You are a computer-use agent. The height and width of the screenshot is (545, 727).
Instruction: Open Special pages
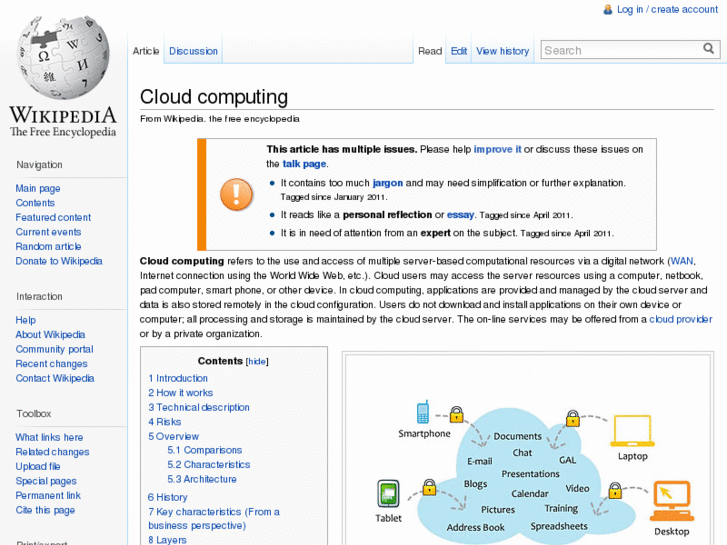point(46,481)
